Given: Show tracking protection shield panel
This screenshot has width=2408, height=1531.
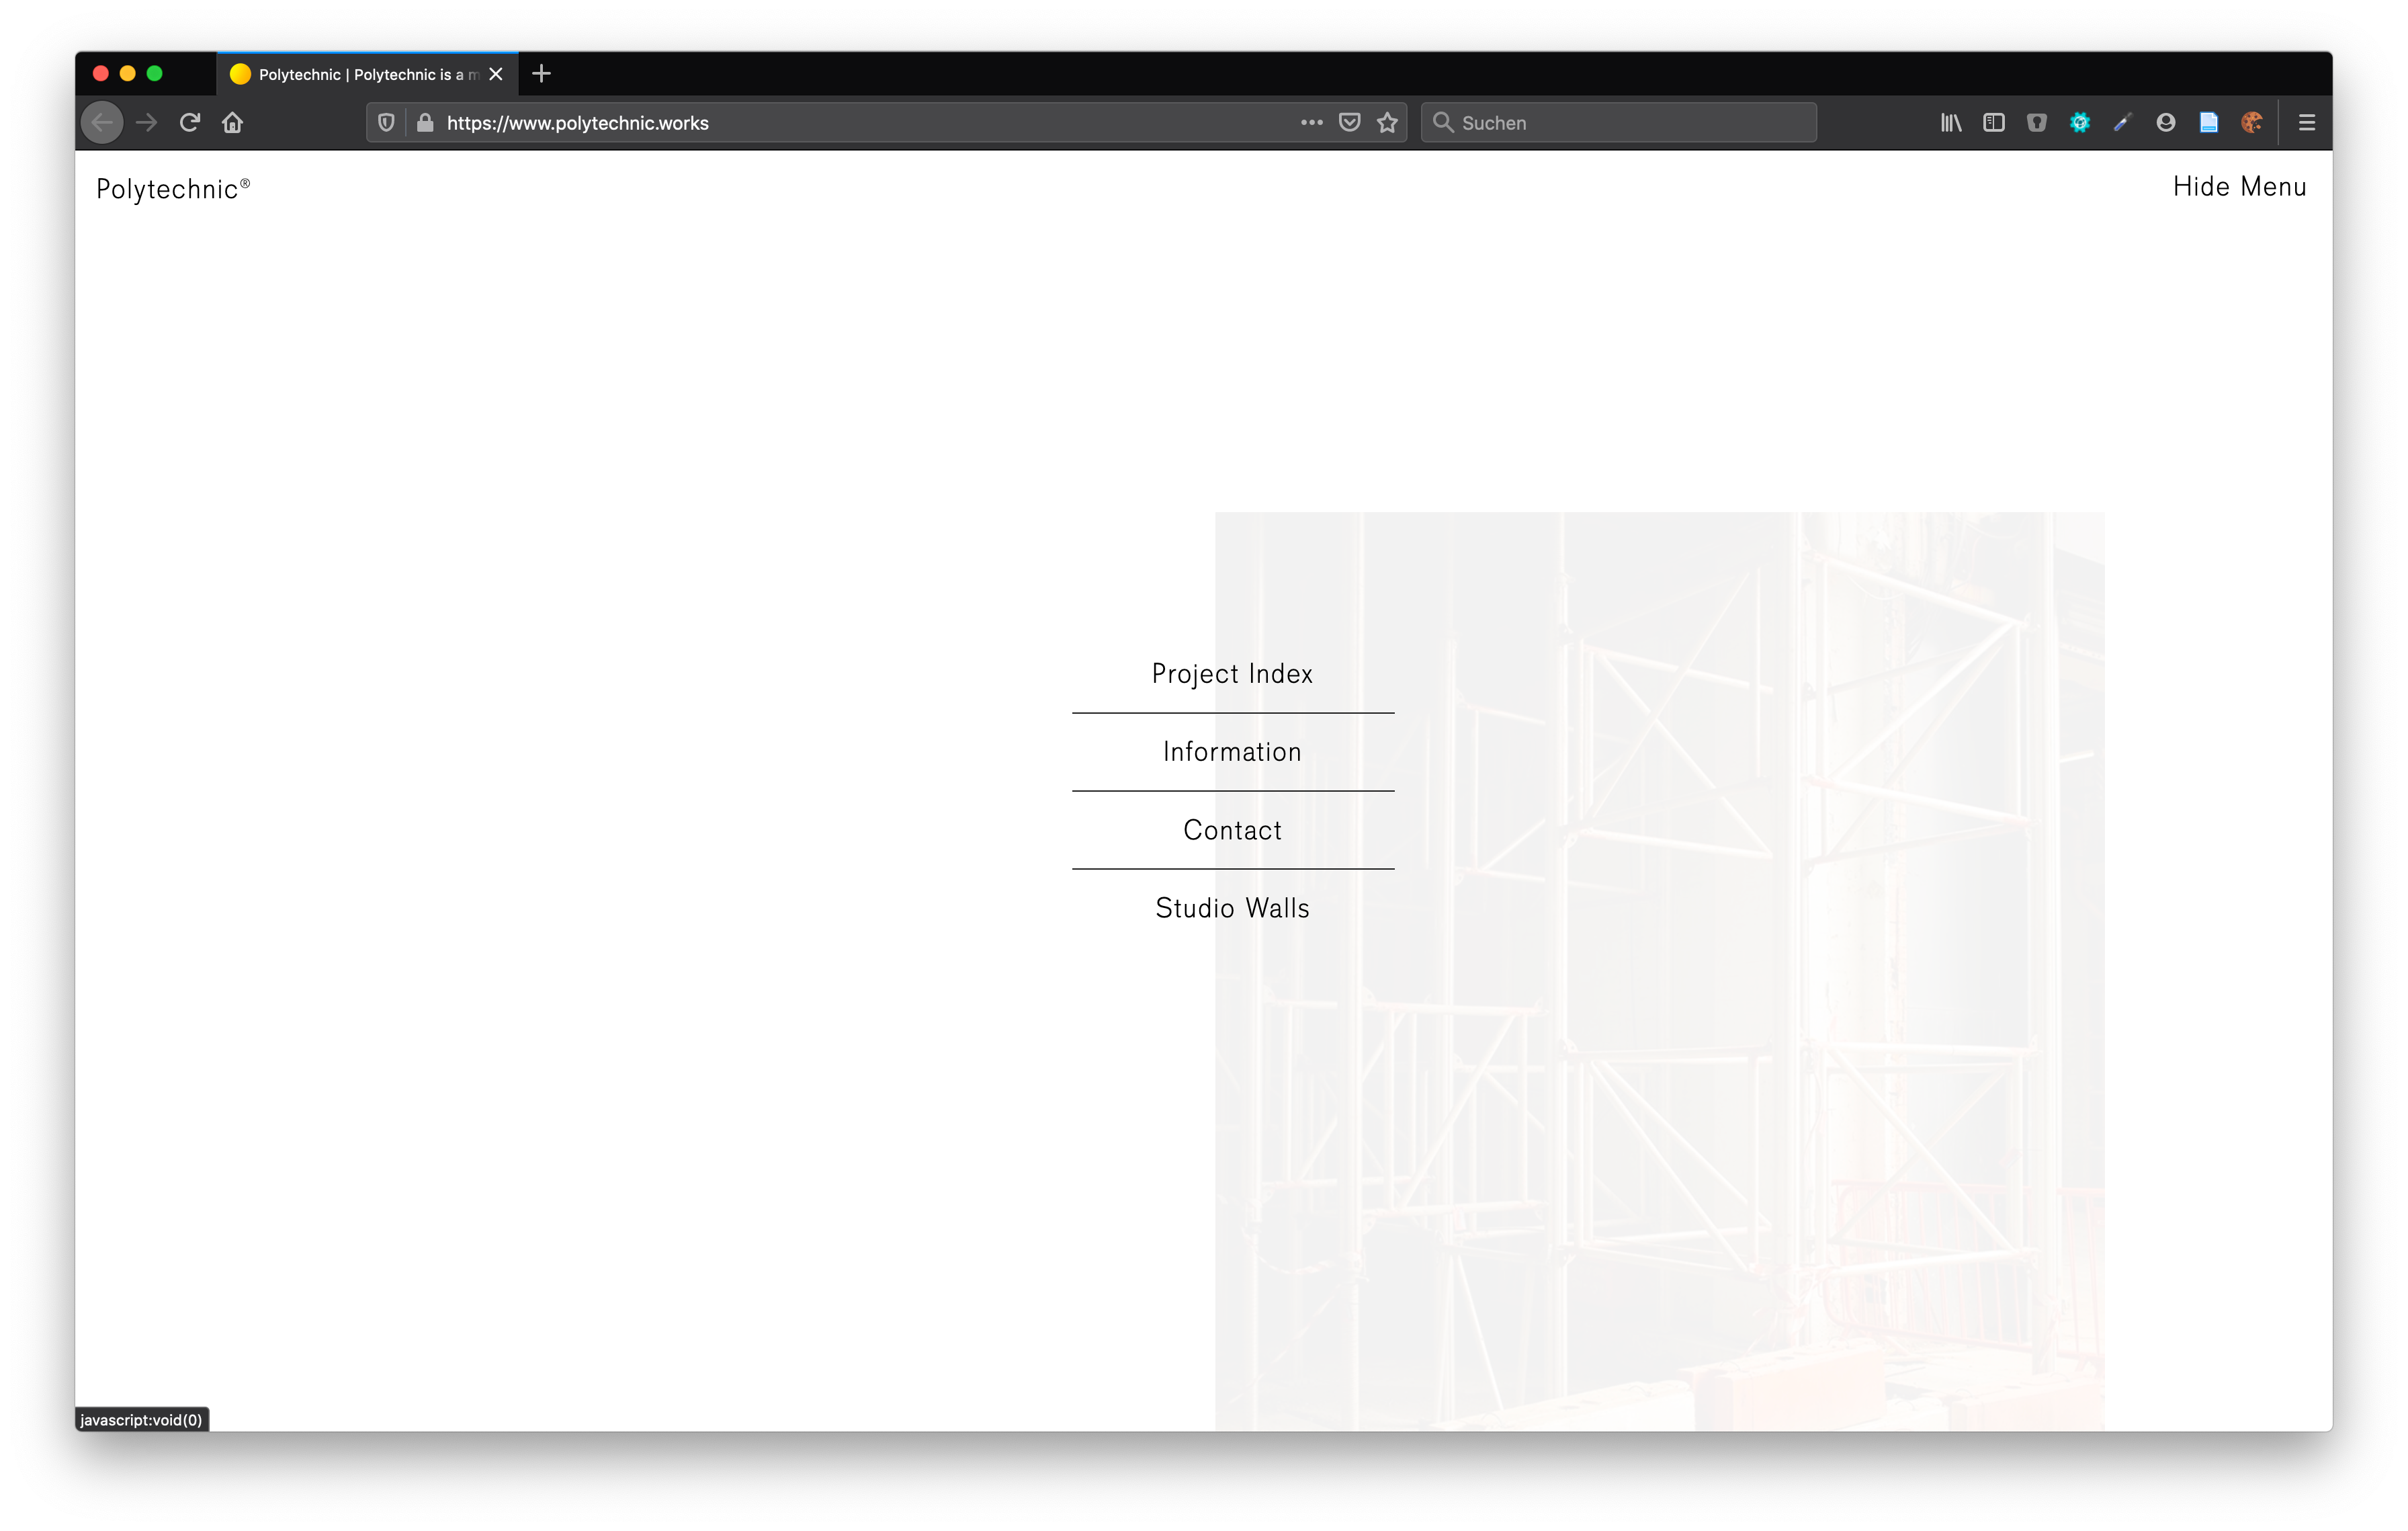Looking at the screenshot, I should click(x=386, y=123).
